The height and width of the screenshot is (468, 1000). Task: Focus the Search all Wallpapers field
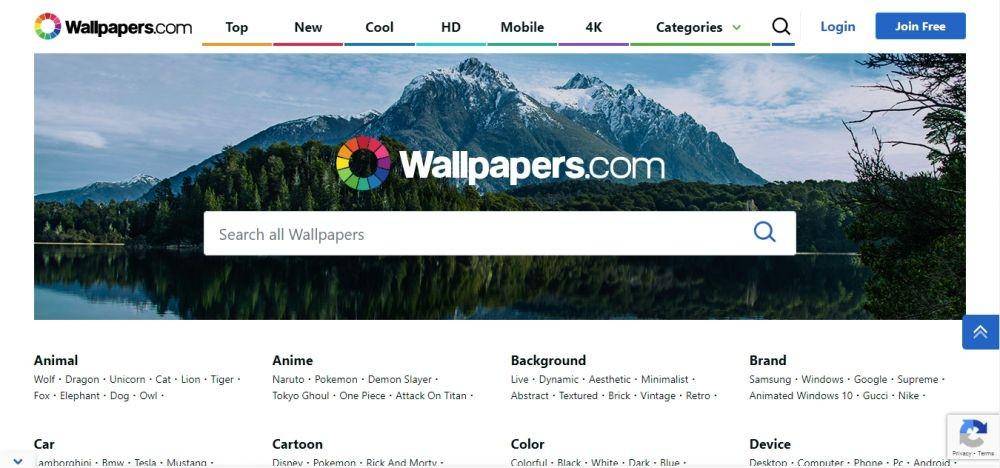(499, 233)
